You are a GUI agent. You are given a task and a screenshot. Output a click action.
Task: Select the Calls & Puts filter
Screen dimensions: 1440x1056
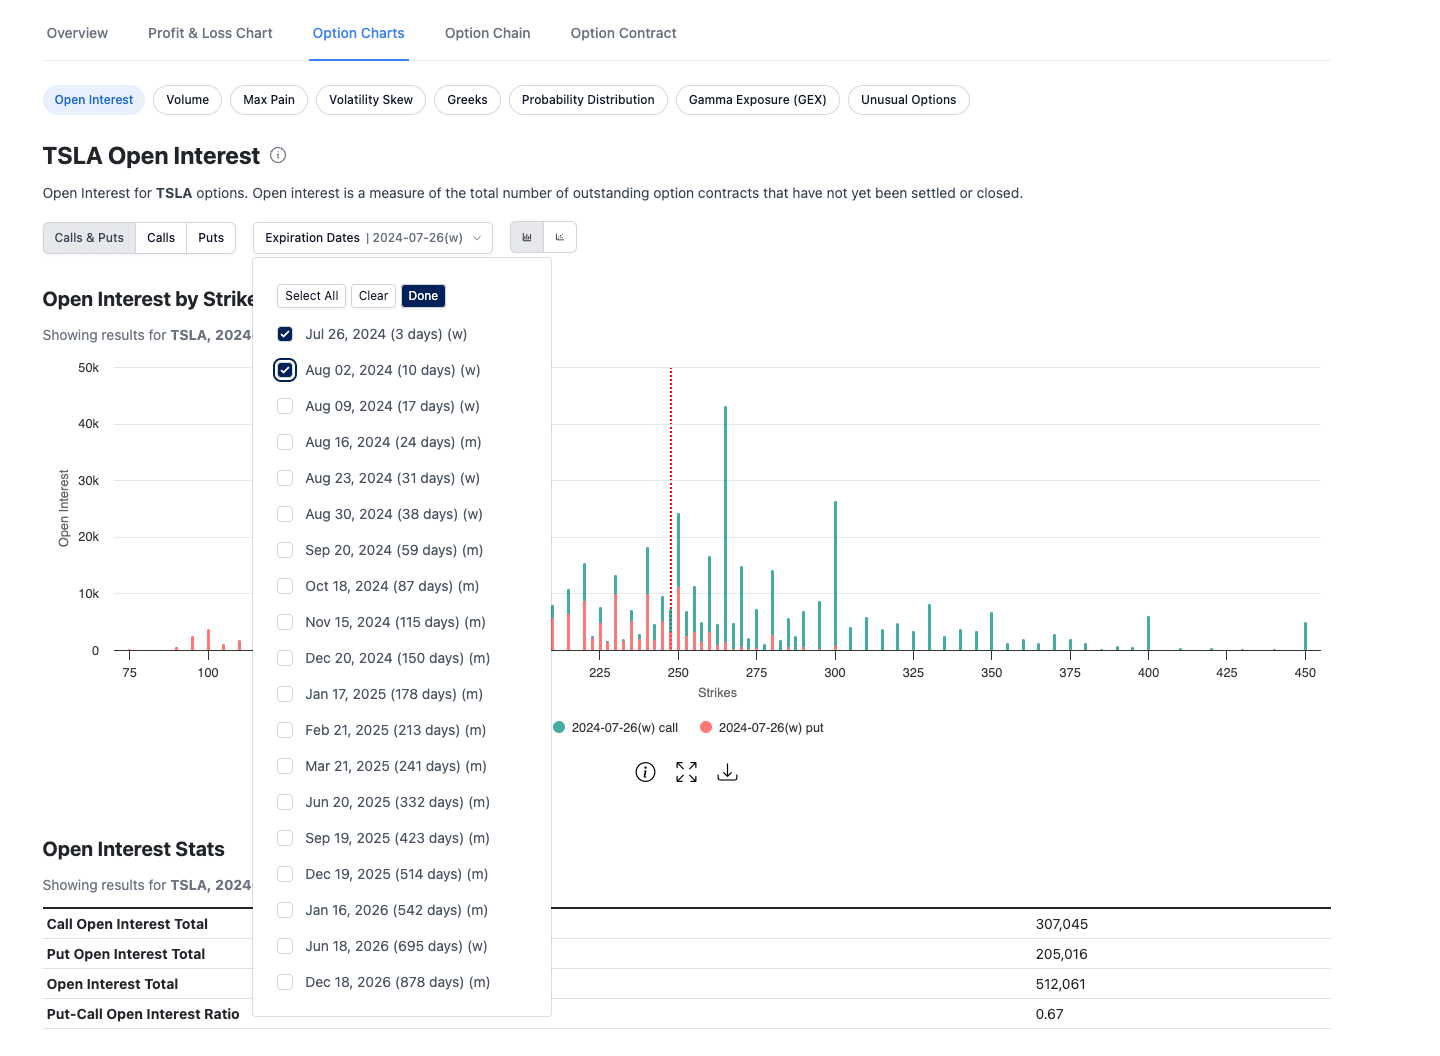pos(89,238)
